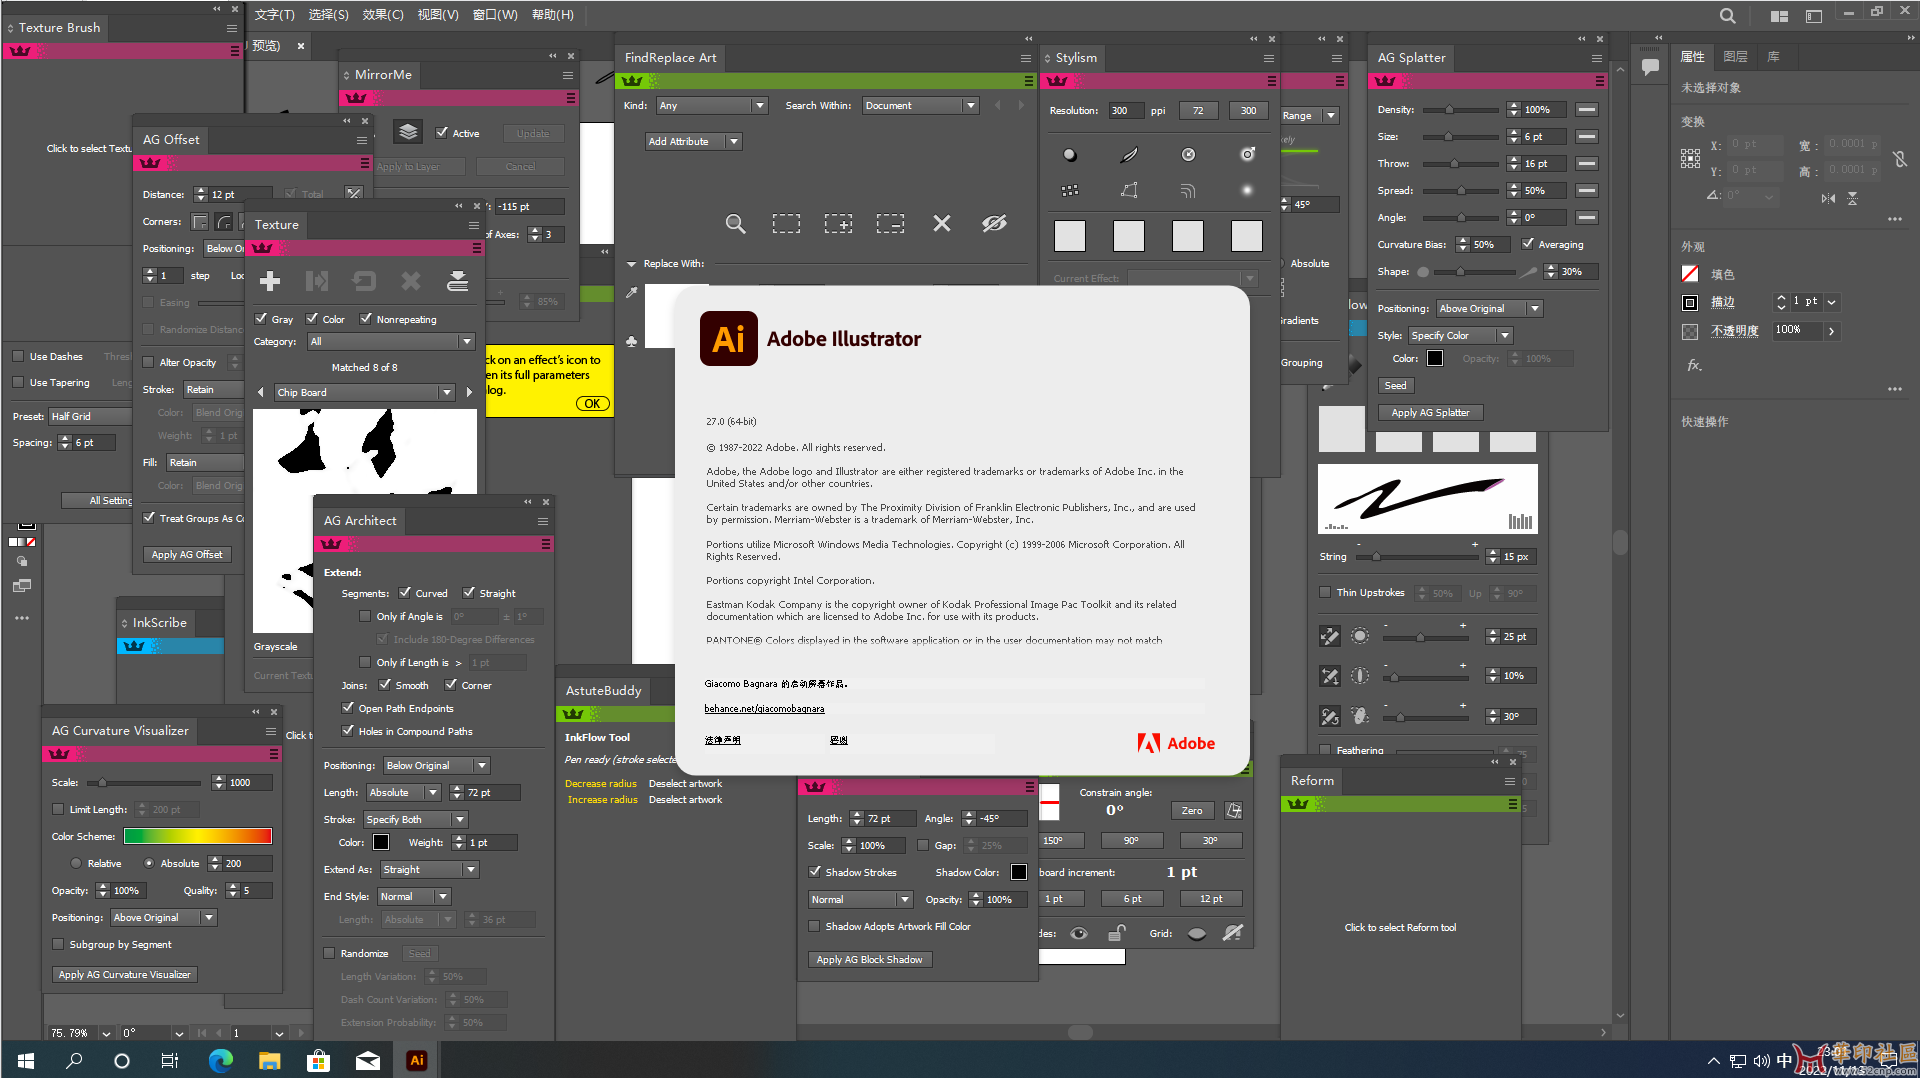Click the arrange documents icon in top bar
This screenshot has height=1078, width=1920.
[1779, 16]
